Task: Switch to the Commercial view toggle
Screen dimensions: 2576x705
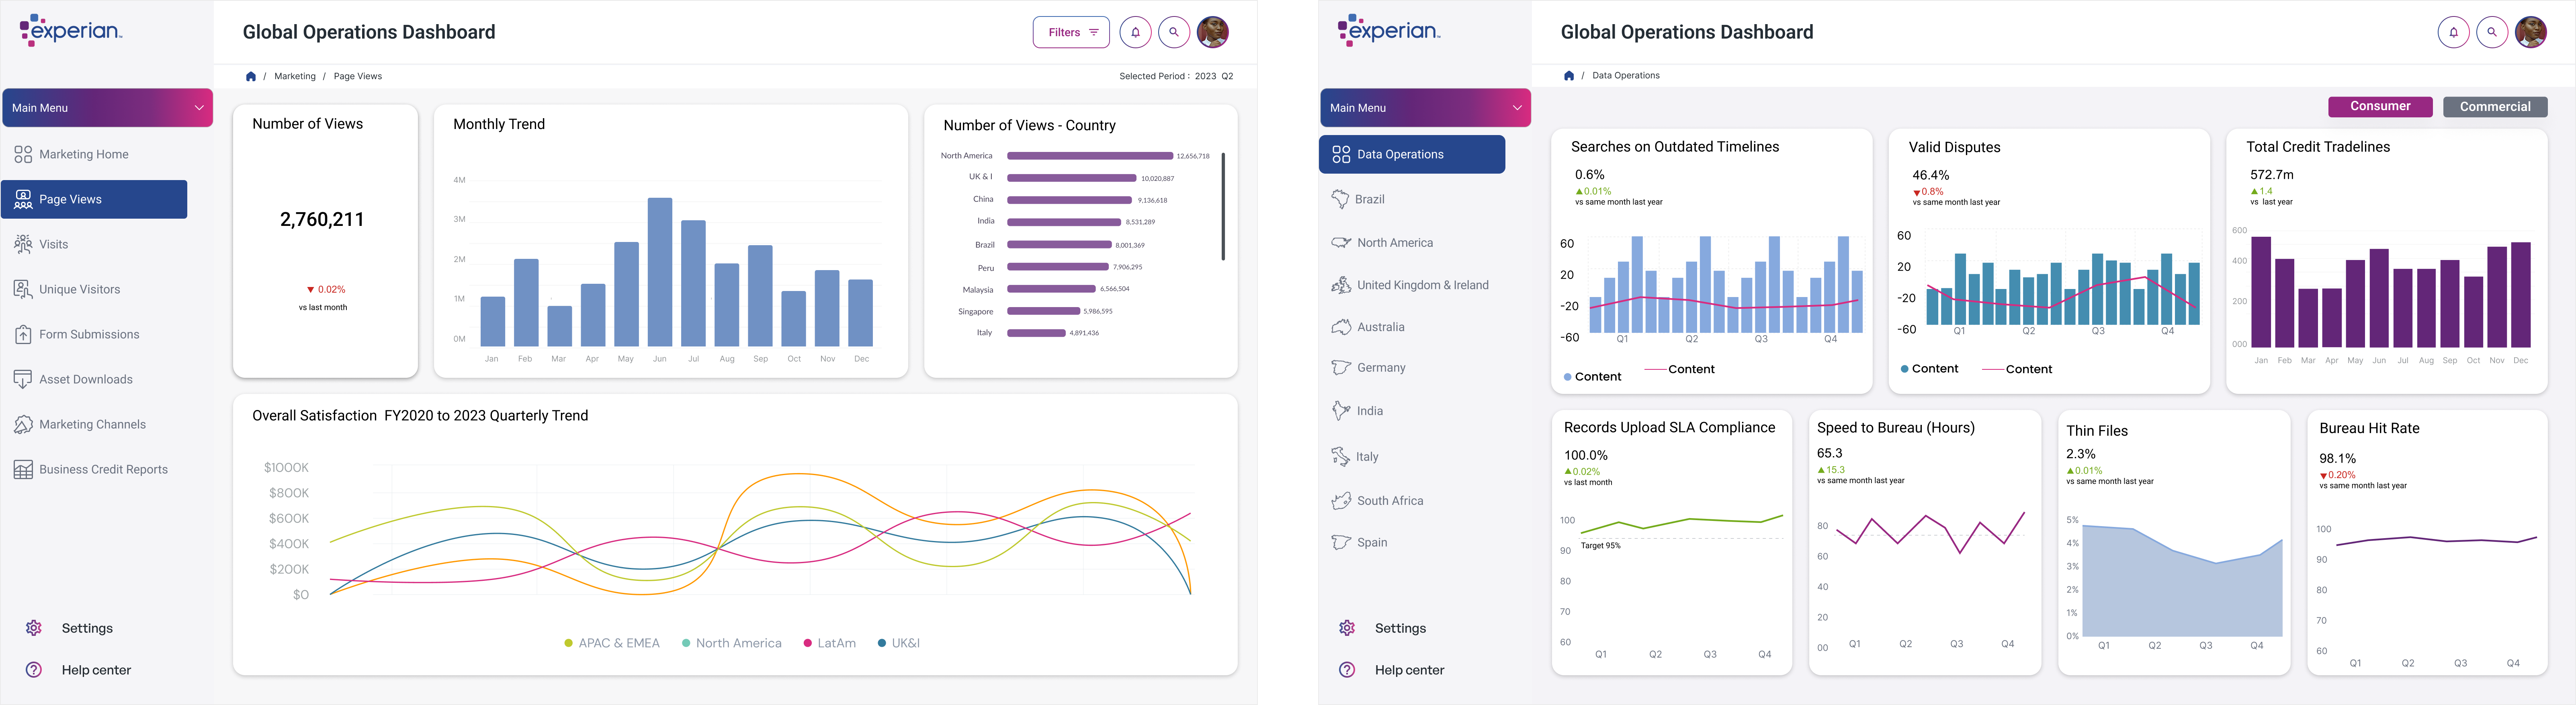Action: (2495, 107)
